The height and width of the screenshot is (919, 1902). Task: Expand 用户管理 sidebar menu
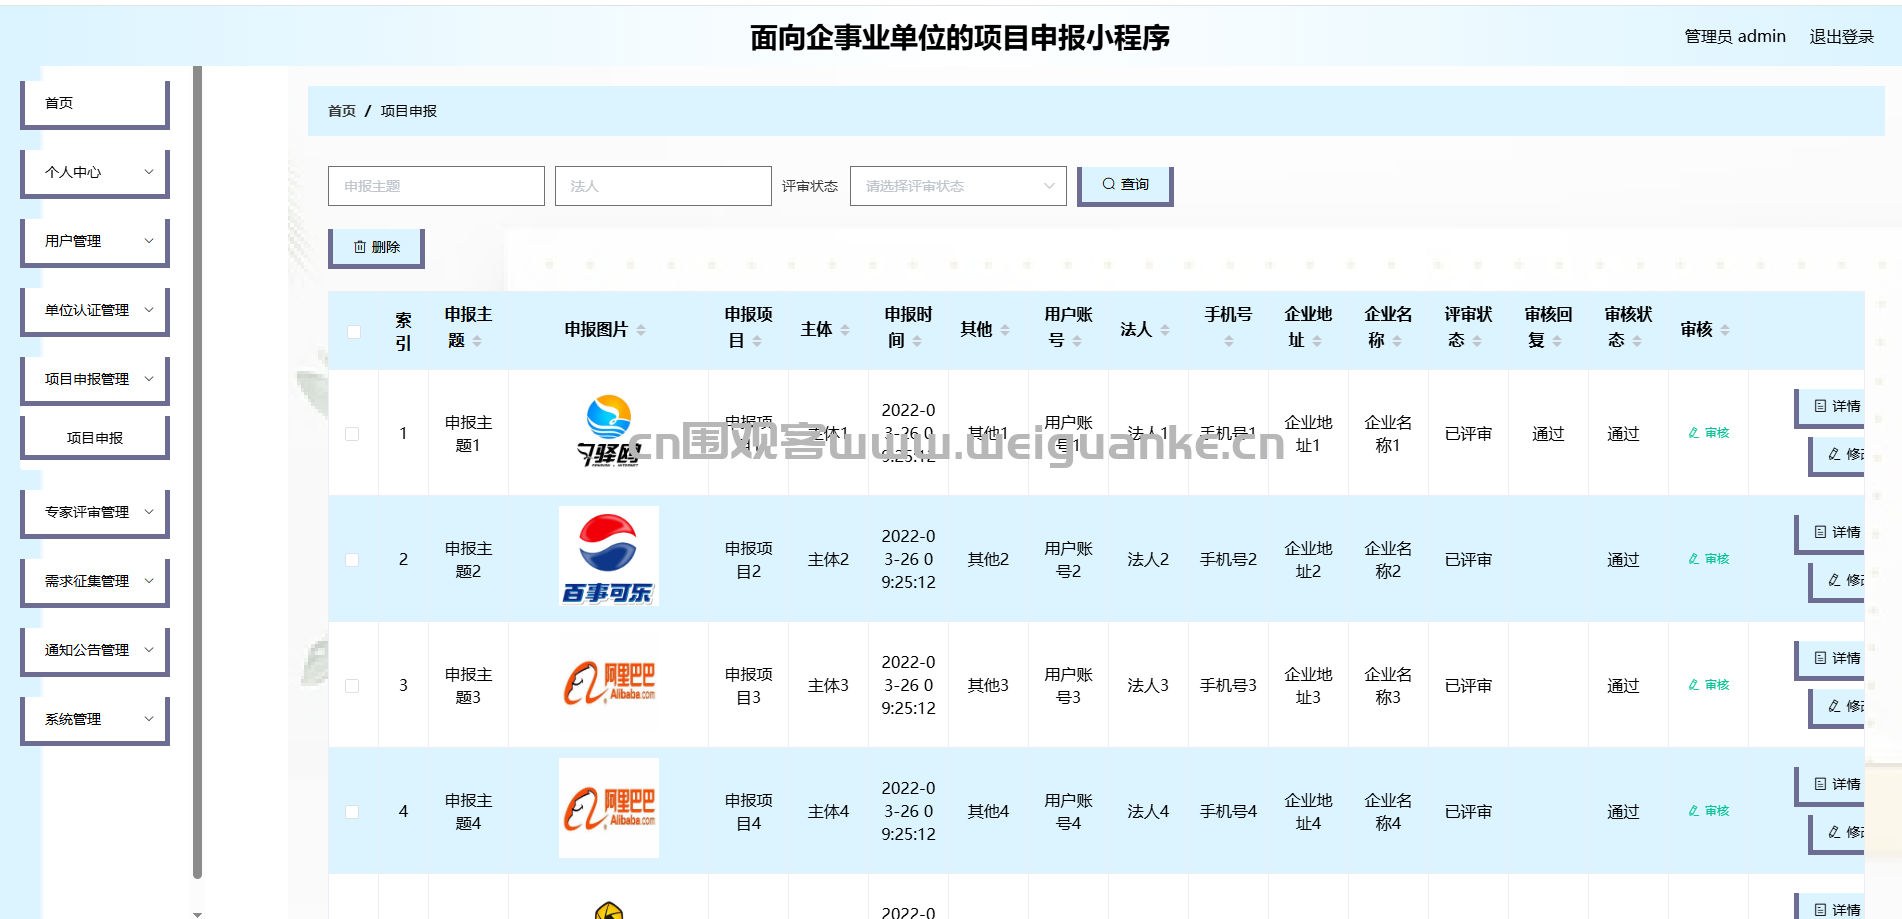point(94,241)
